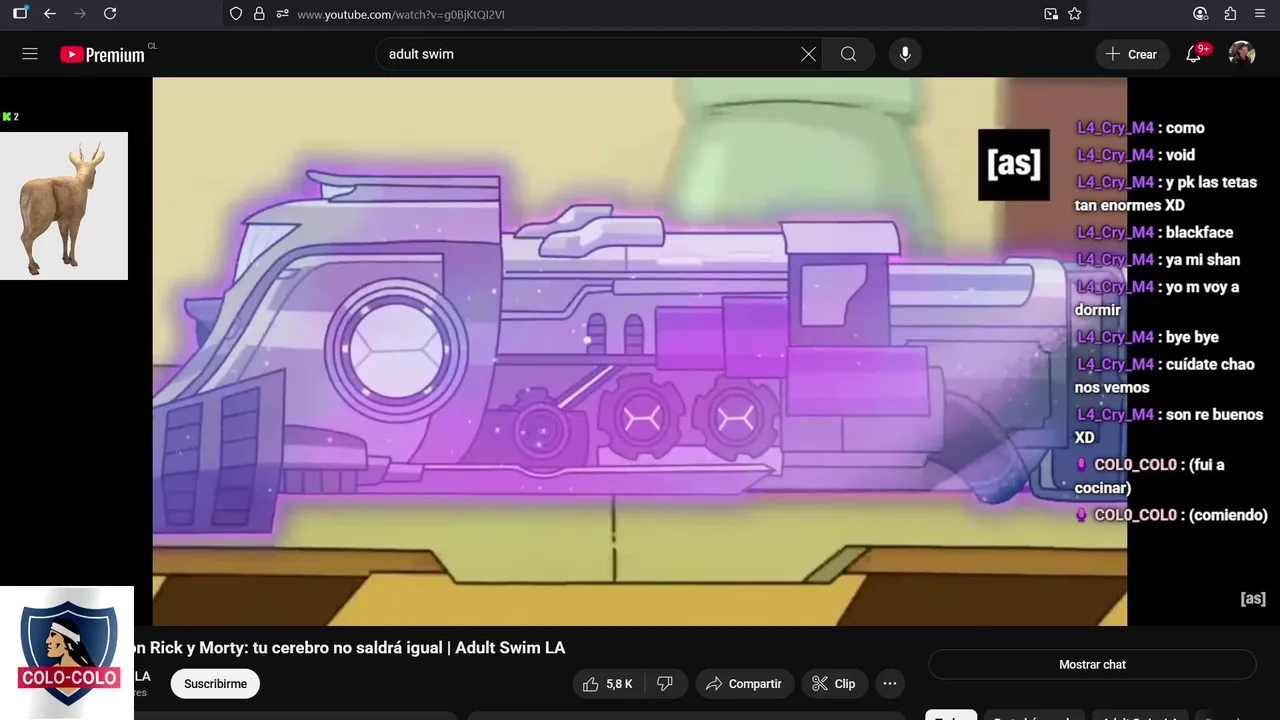
Task: Start voice search with the microphone
Action: tap(905, 54)
